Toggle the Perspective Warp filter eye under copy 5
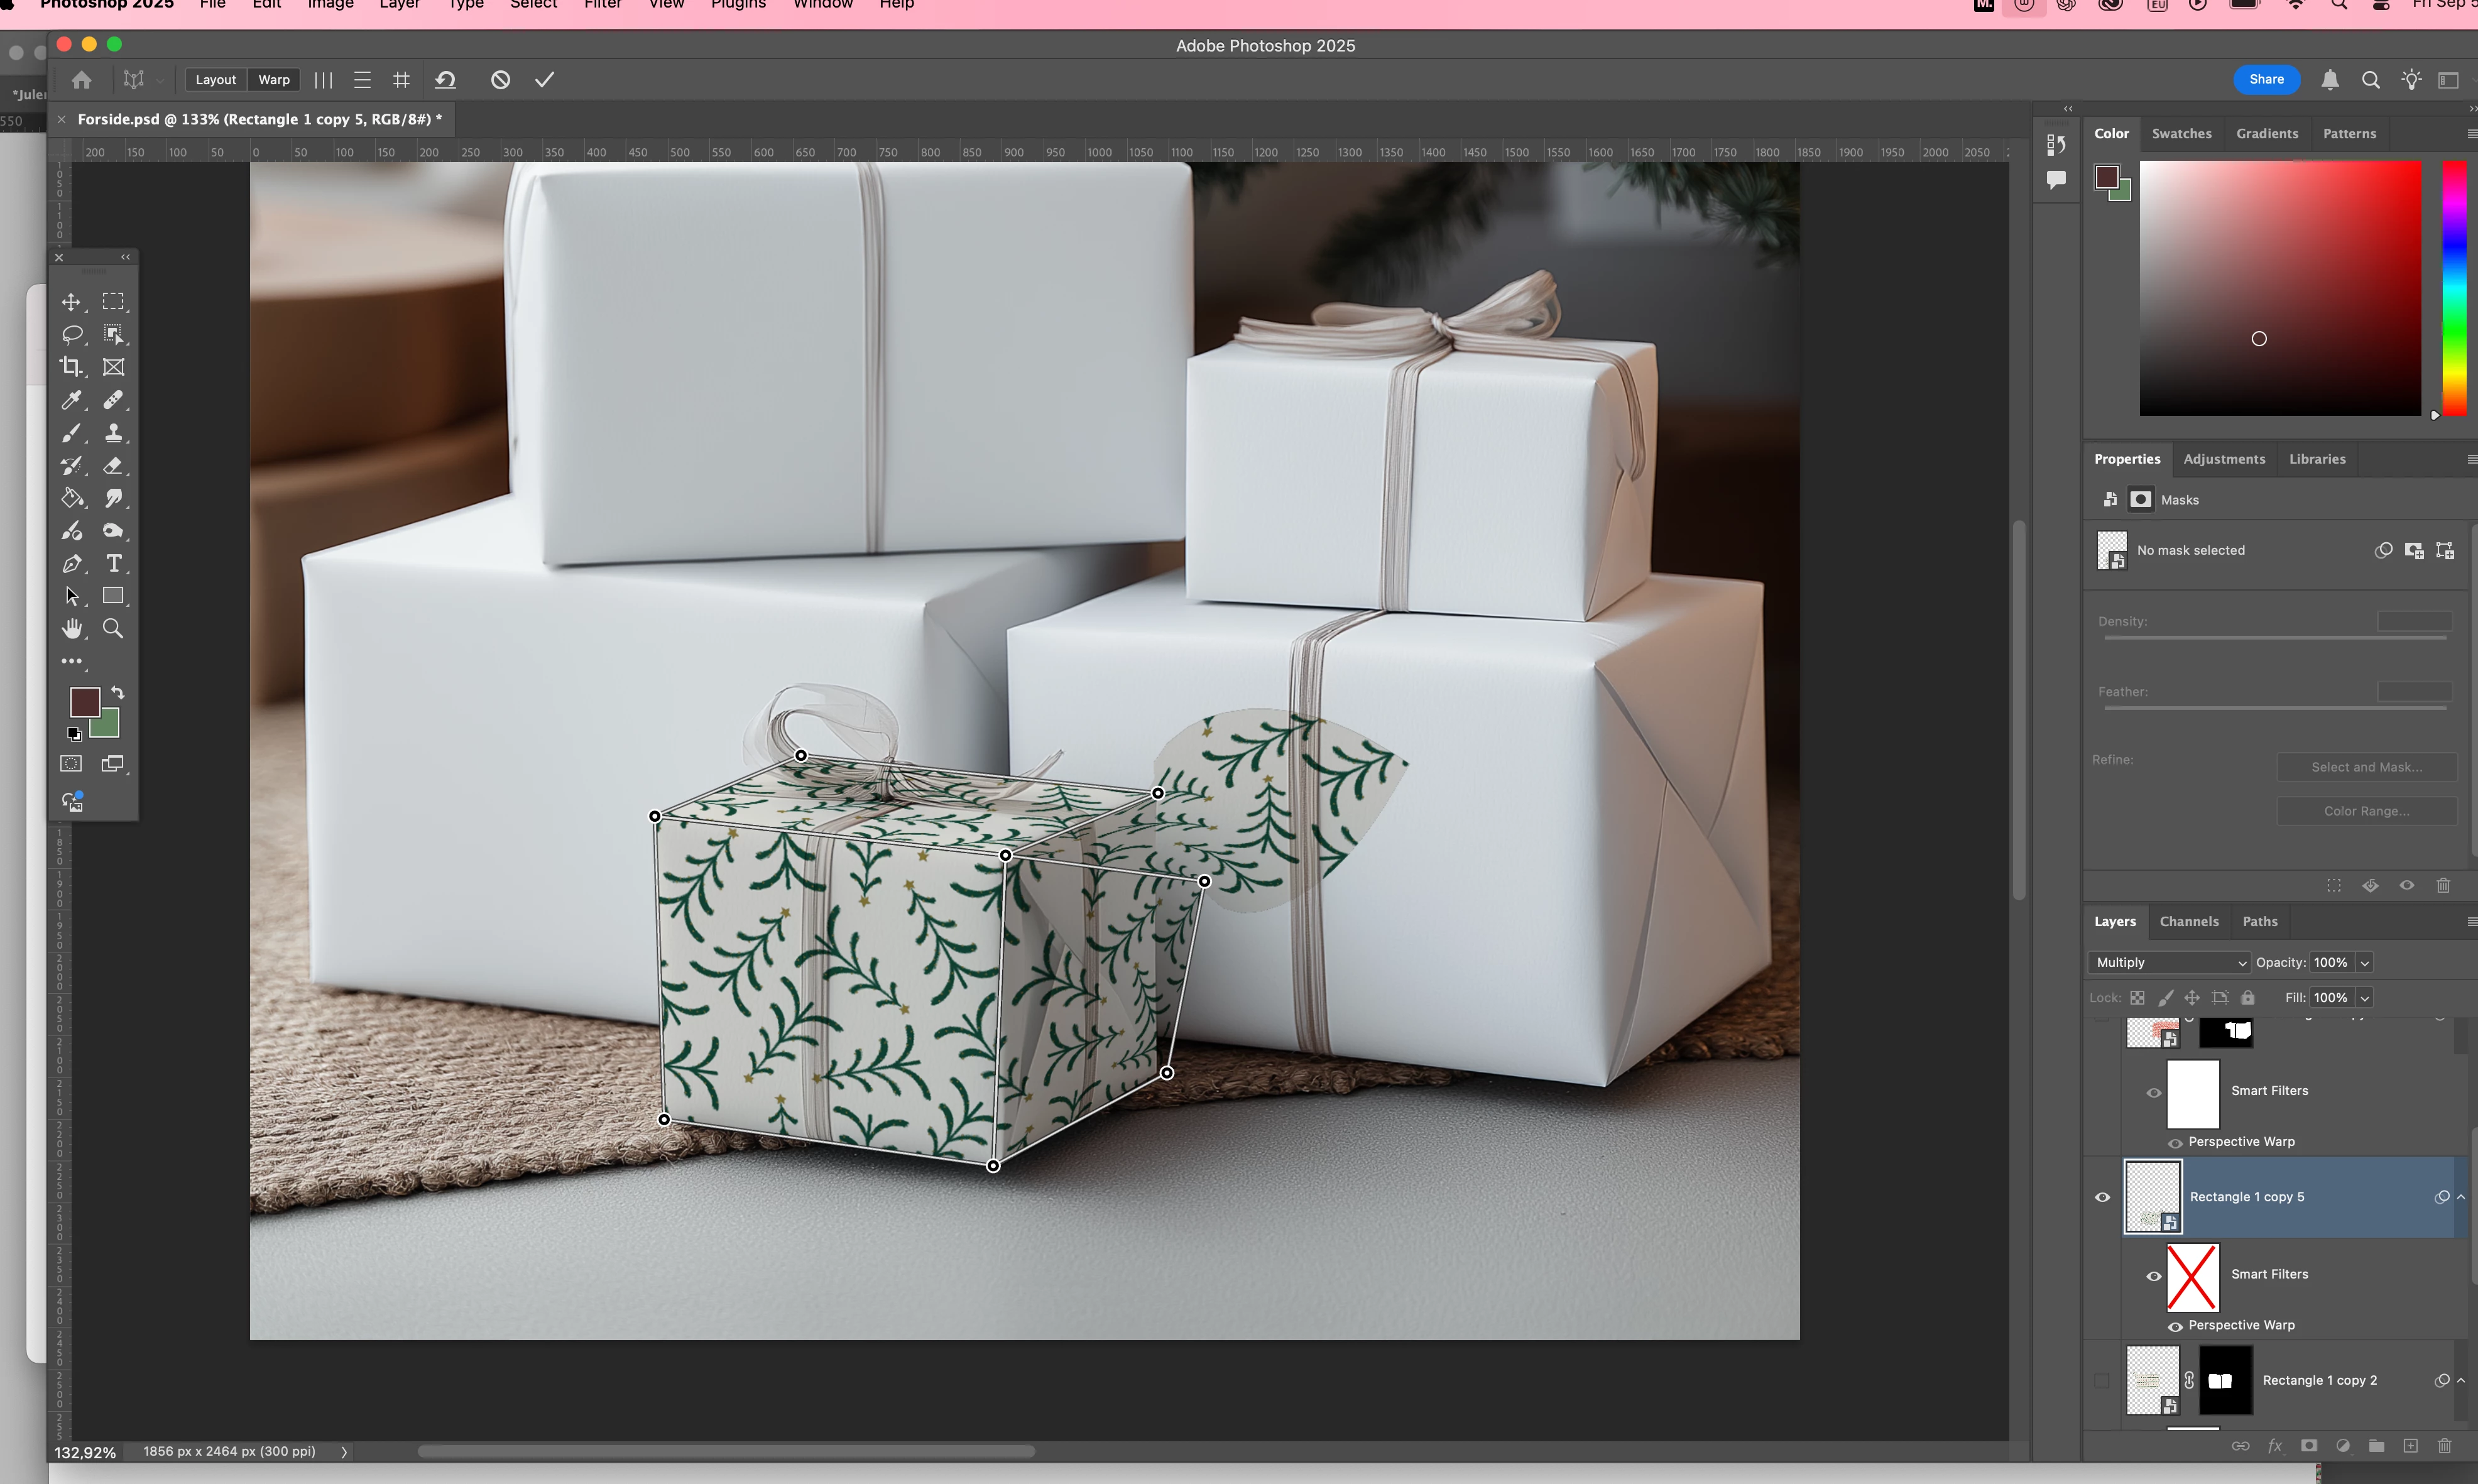Screen dimensions: 2478x1484 (2175, 1326)
